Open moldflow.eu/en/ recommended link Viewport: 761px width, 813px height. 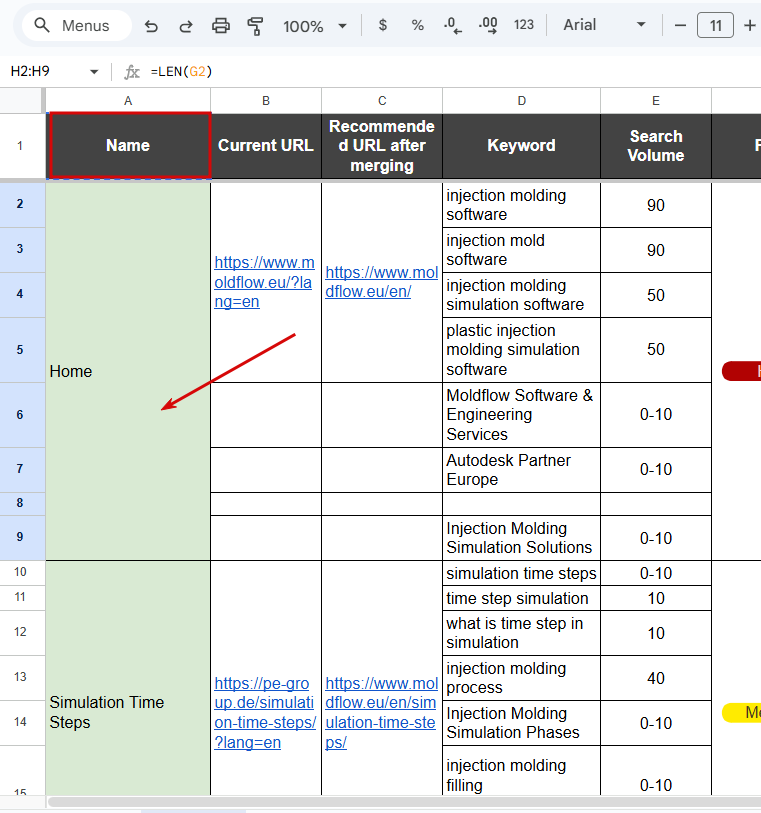pyautogui.click(x=382, y=282)
